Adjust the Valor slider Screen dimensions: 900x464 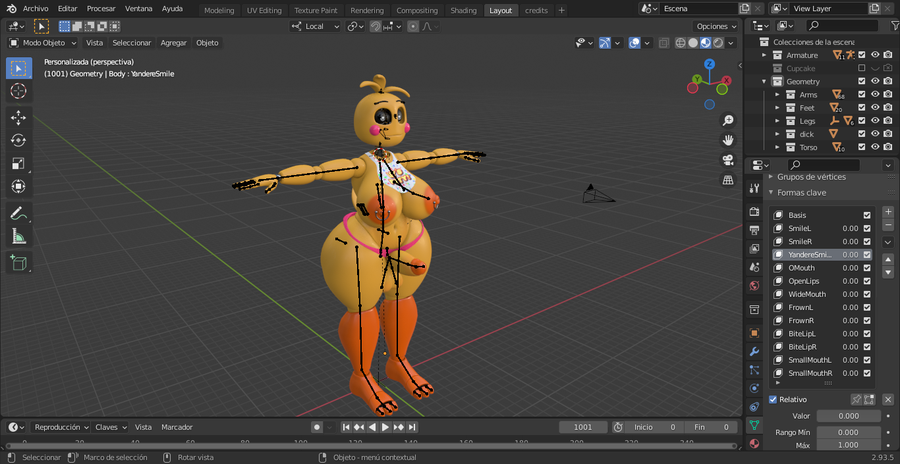coord(848,416)
